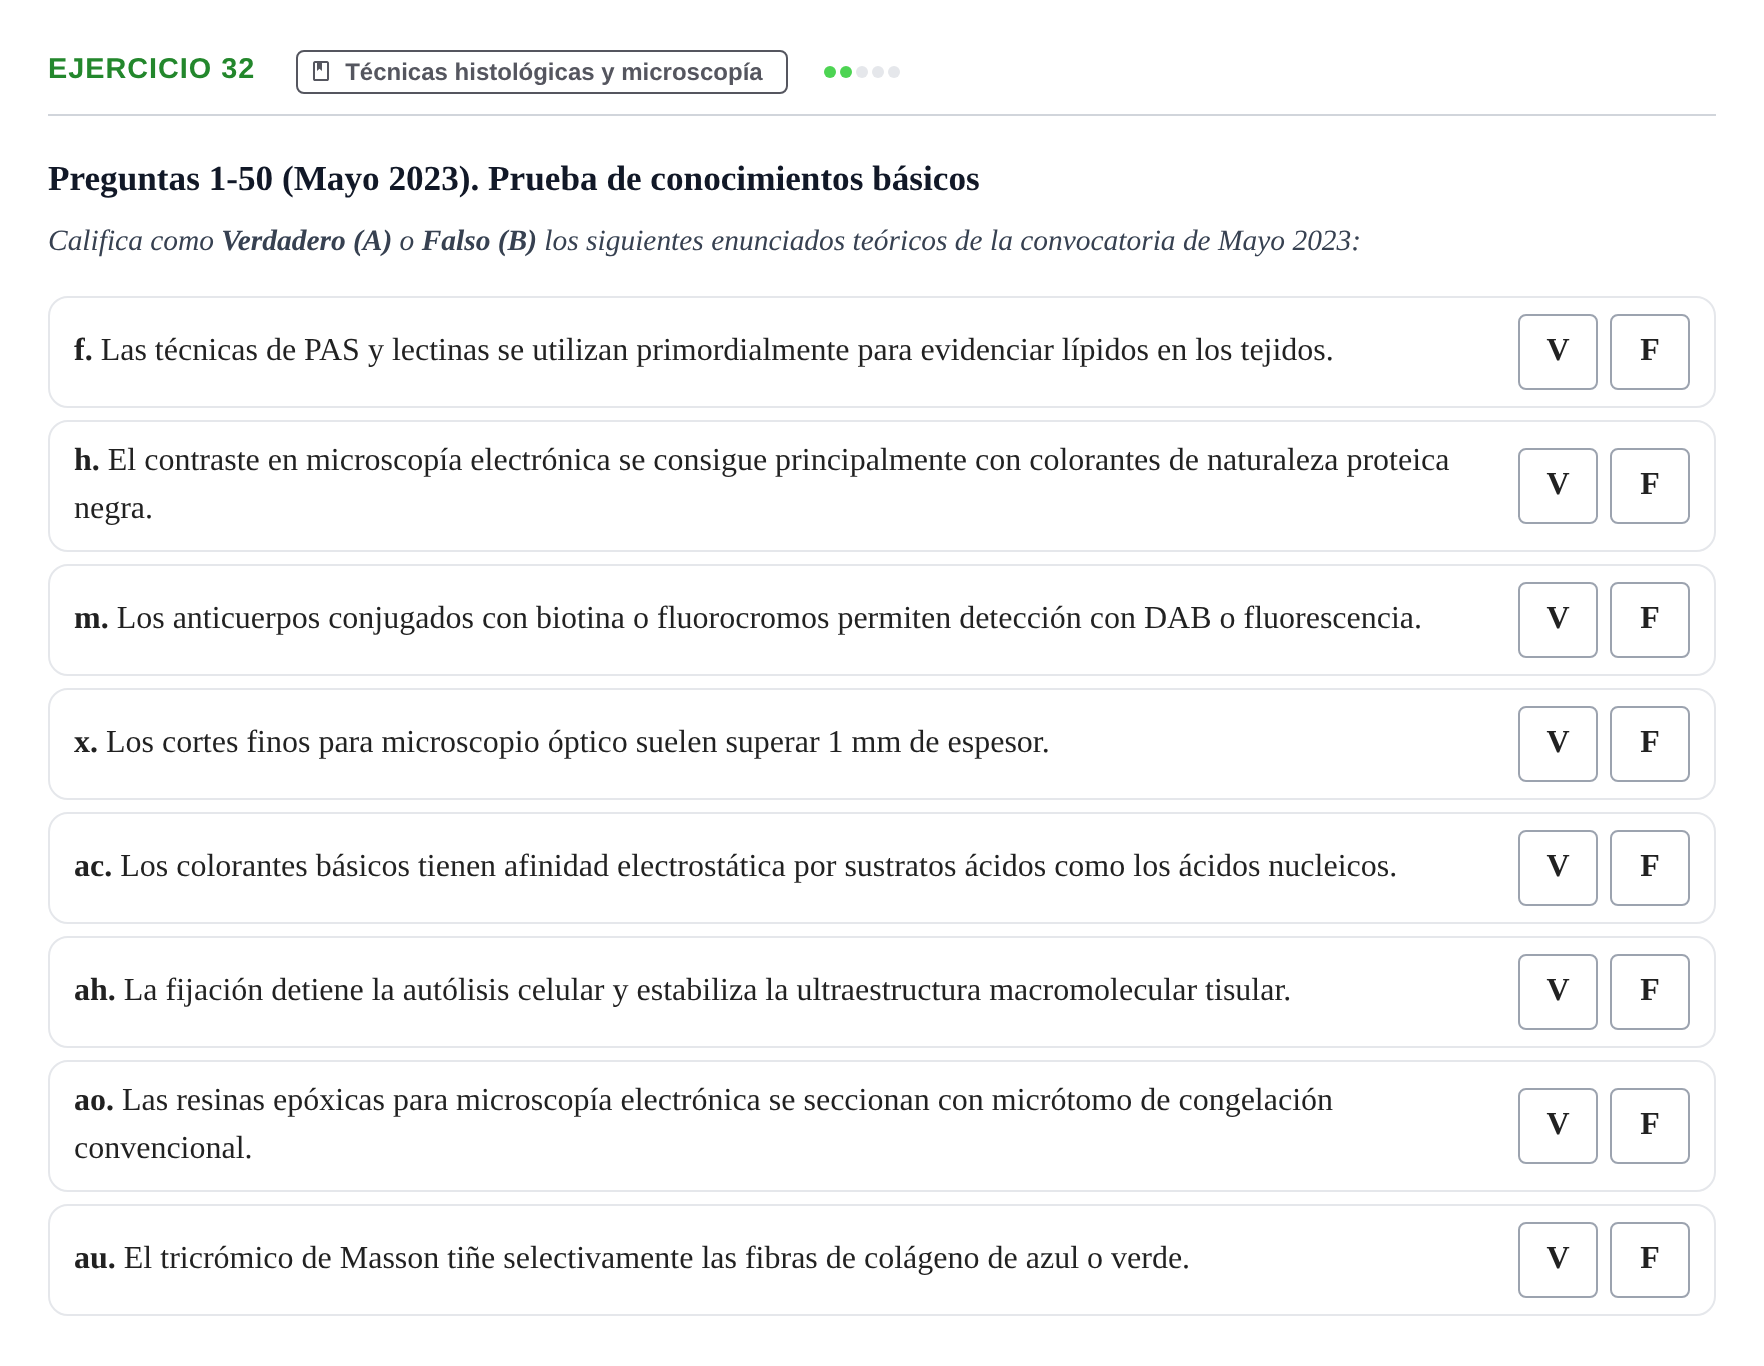Mark statement f about PAS as Verdadero

pyautogui.click(x=1557, y=352)
